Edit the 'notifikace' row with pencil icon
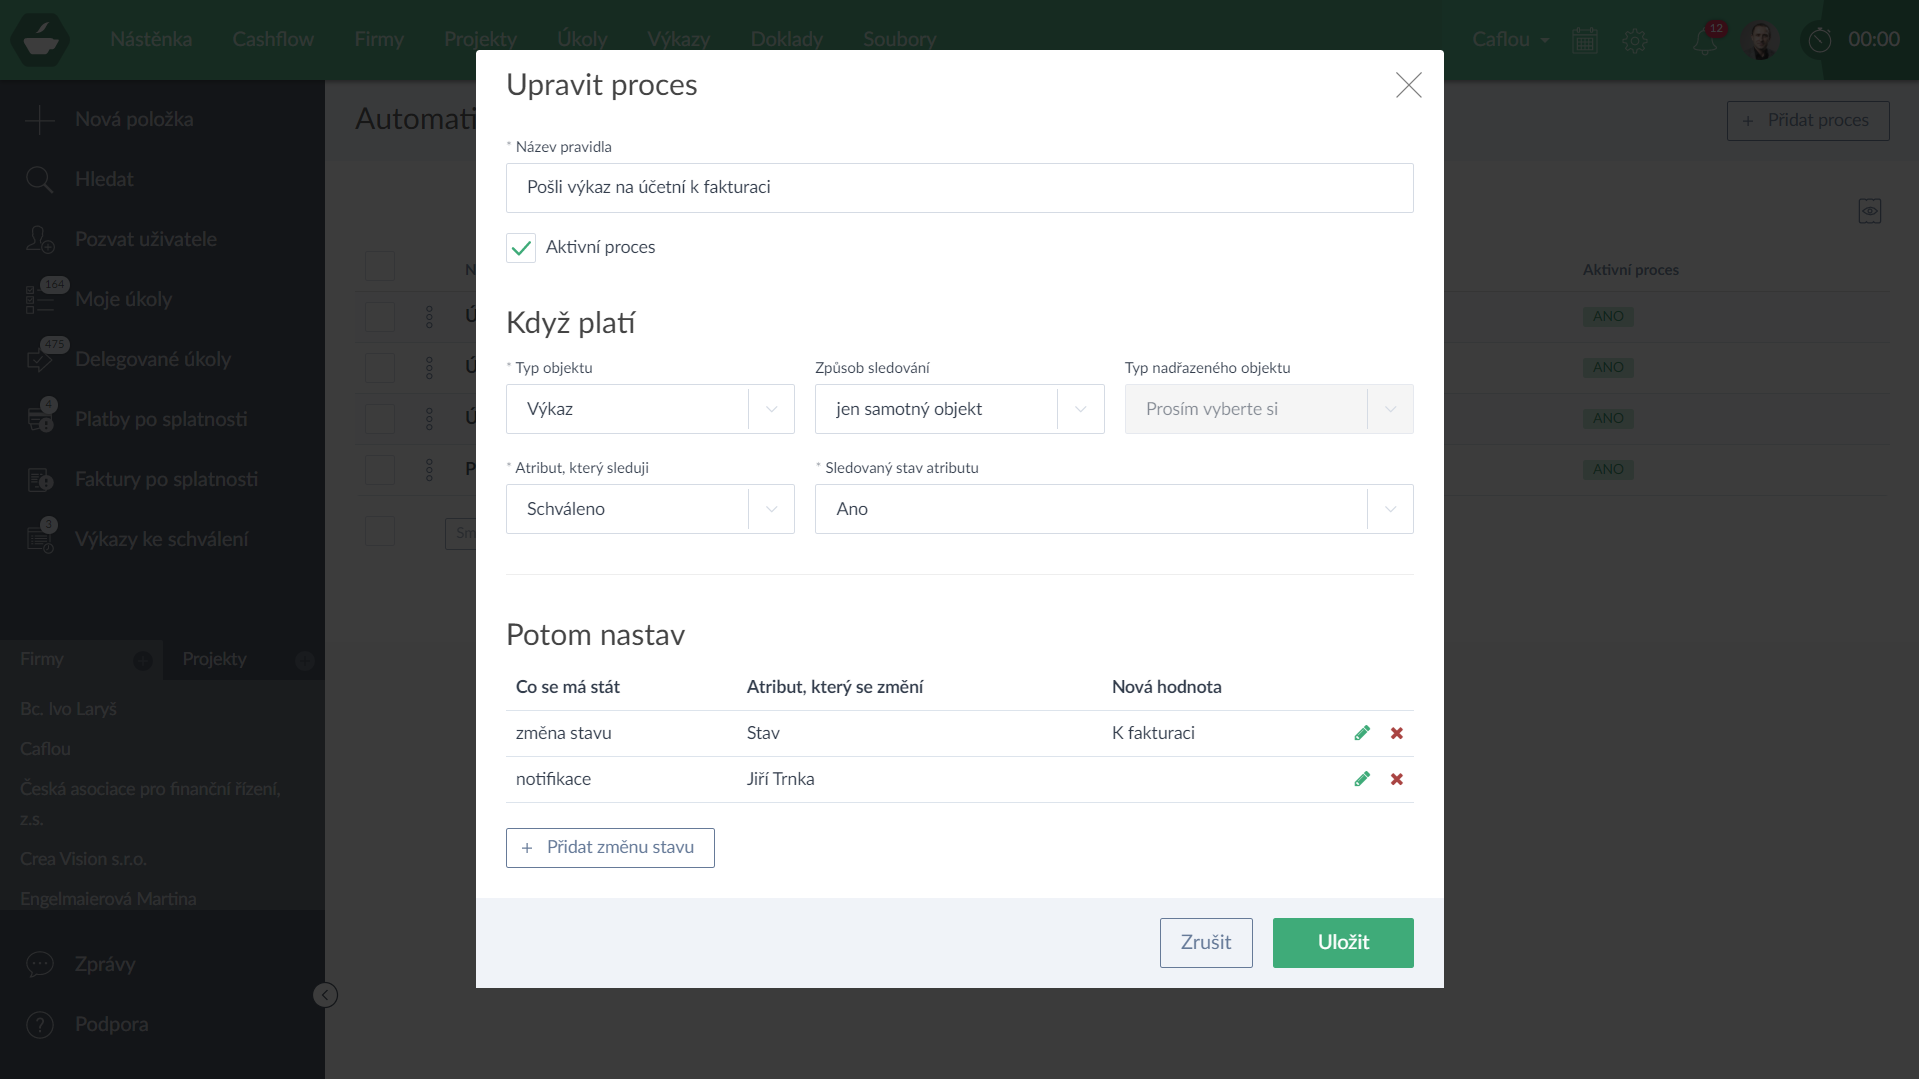The image size is (1919, 1079). click(1362, 779)
